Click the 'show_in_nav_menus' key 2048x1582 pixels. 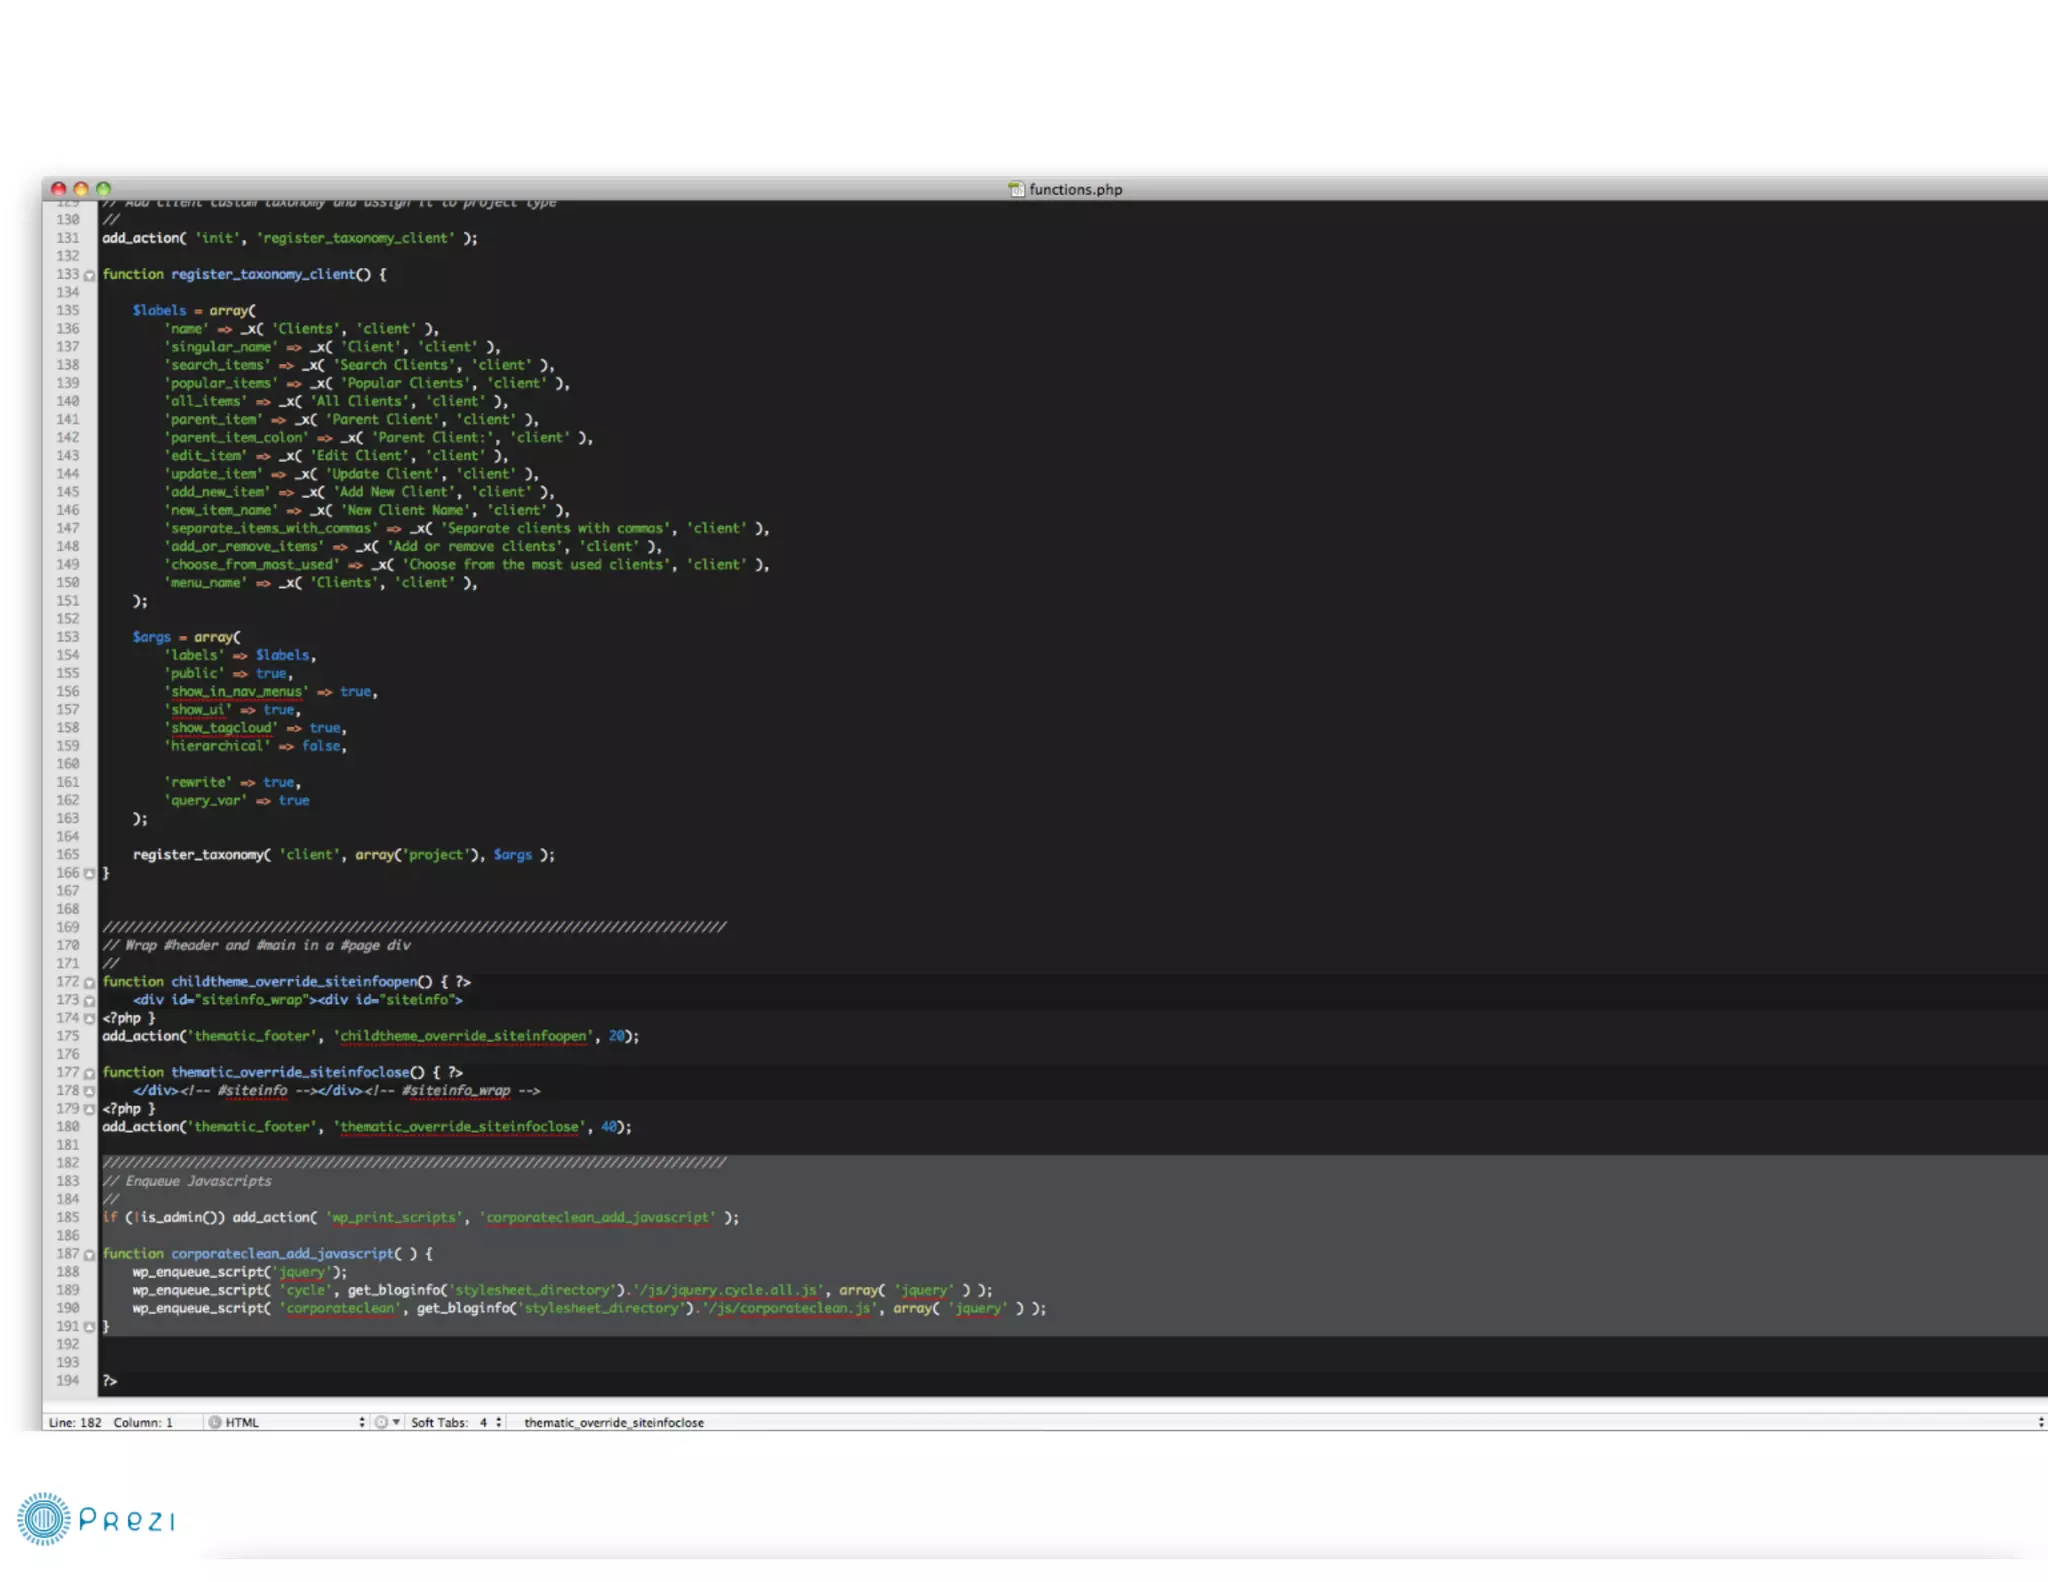pos(236,692)
